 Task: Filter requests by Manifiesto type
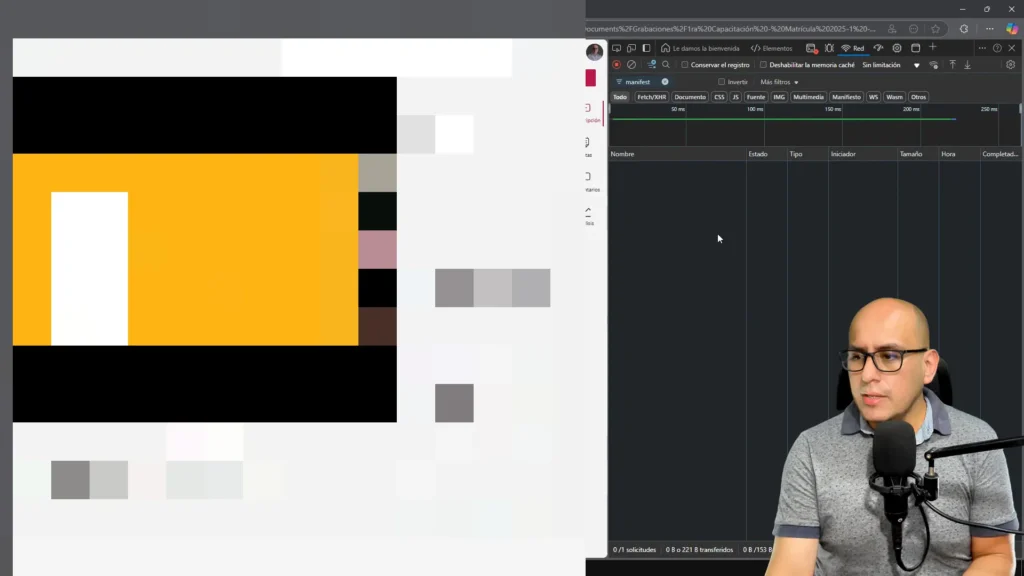pos(846,97)
